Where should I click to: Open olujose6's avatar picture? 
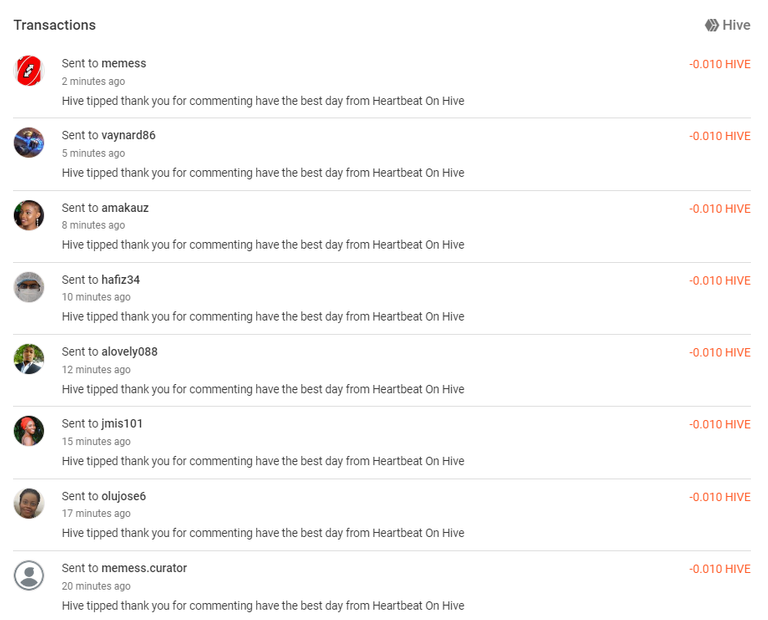pos(29,503)
